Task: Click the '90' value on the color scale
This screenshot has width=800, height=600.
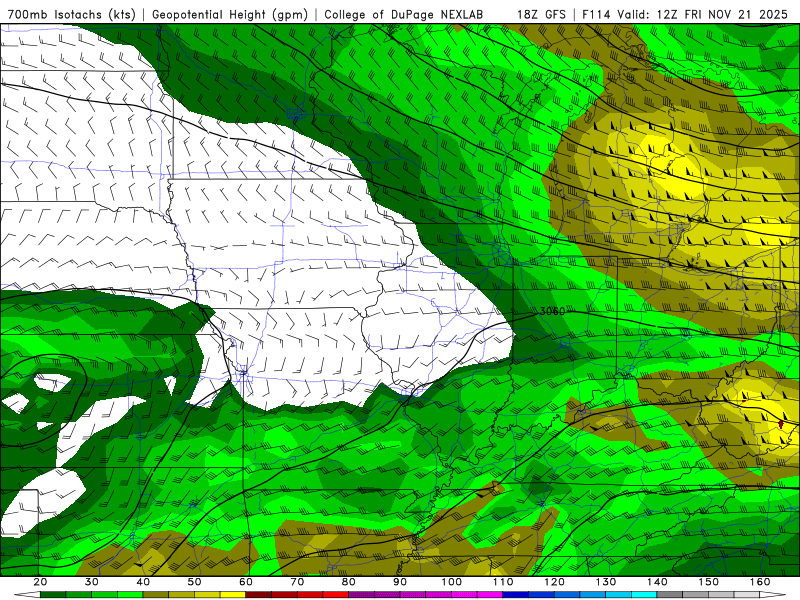Action: [x=400, y=582]
